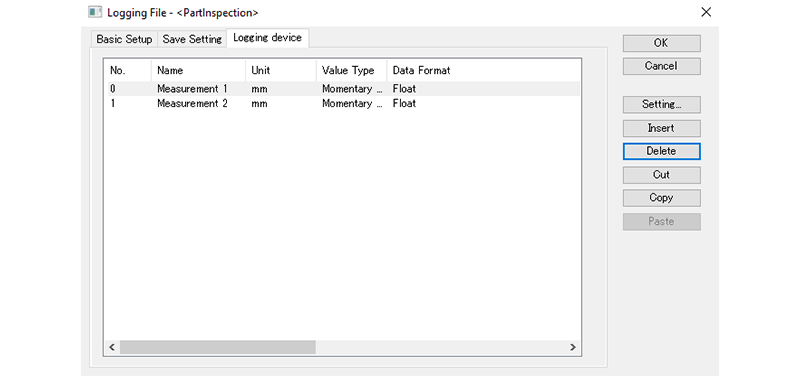Click the Cancel button
The width and height of the screenshot is (800, 376).
pyautogui.click(x=661, y=66)
